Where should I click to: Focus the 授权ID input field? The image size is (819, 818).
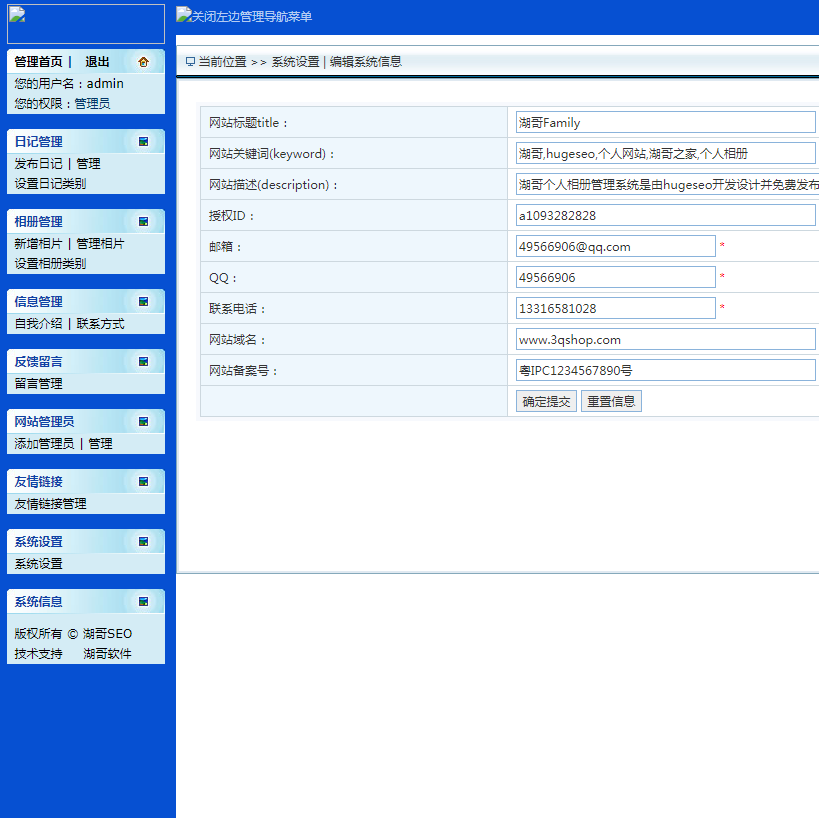[x=665, y=215]
